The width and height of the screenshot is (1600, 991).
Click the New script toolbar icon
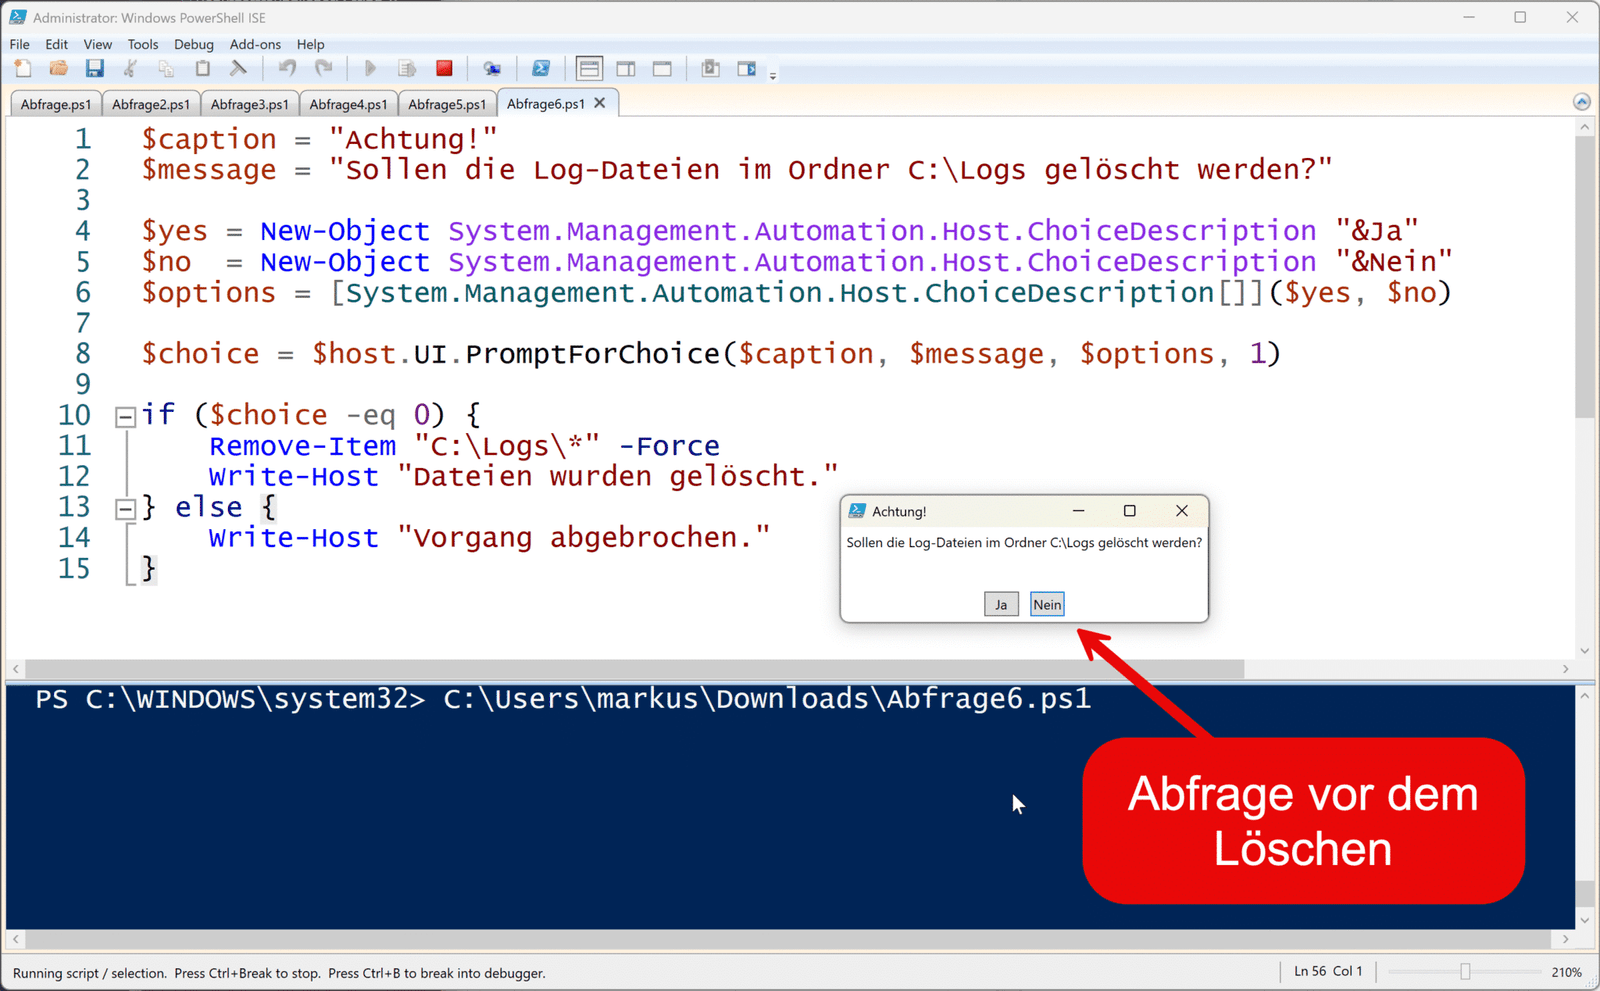[23, 69]
